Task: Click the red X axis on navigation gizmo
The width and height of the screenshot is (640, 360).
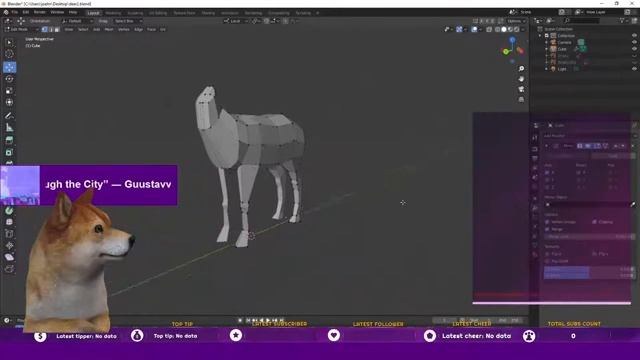Action: coord(520,51)
